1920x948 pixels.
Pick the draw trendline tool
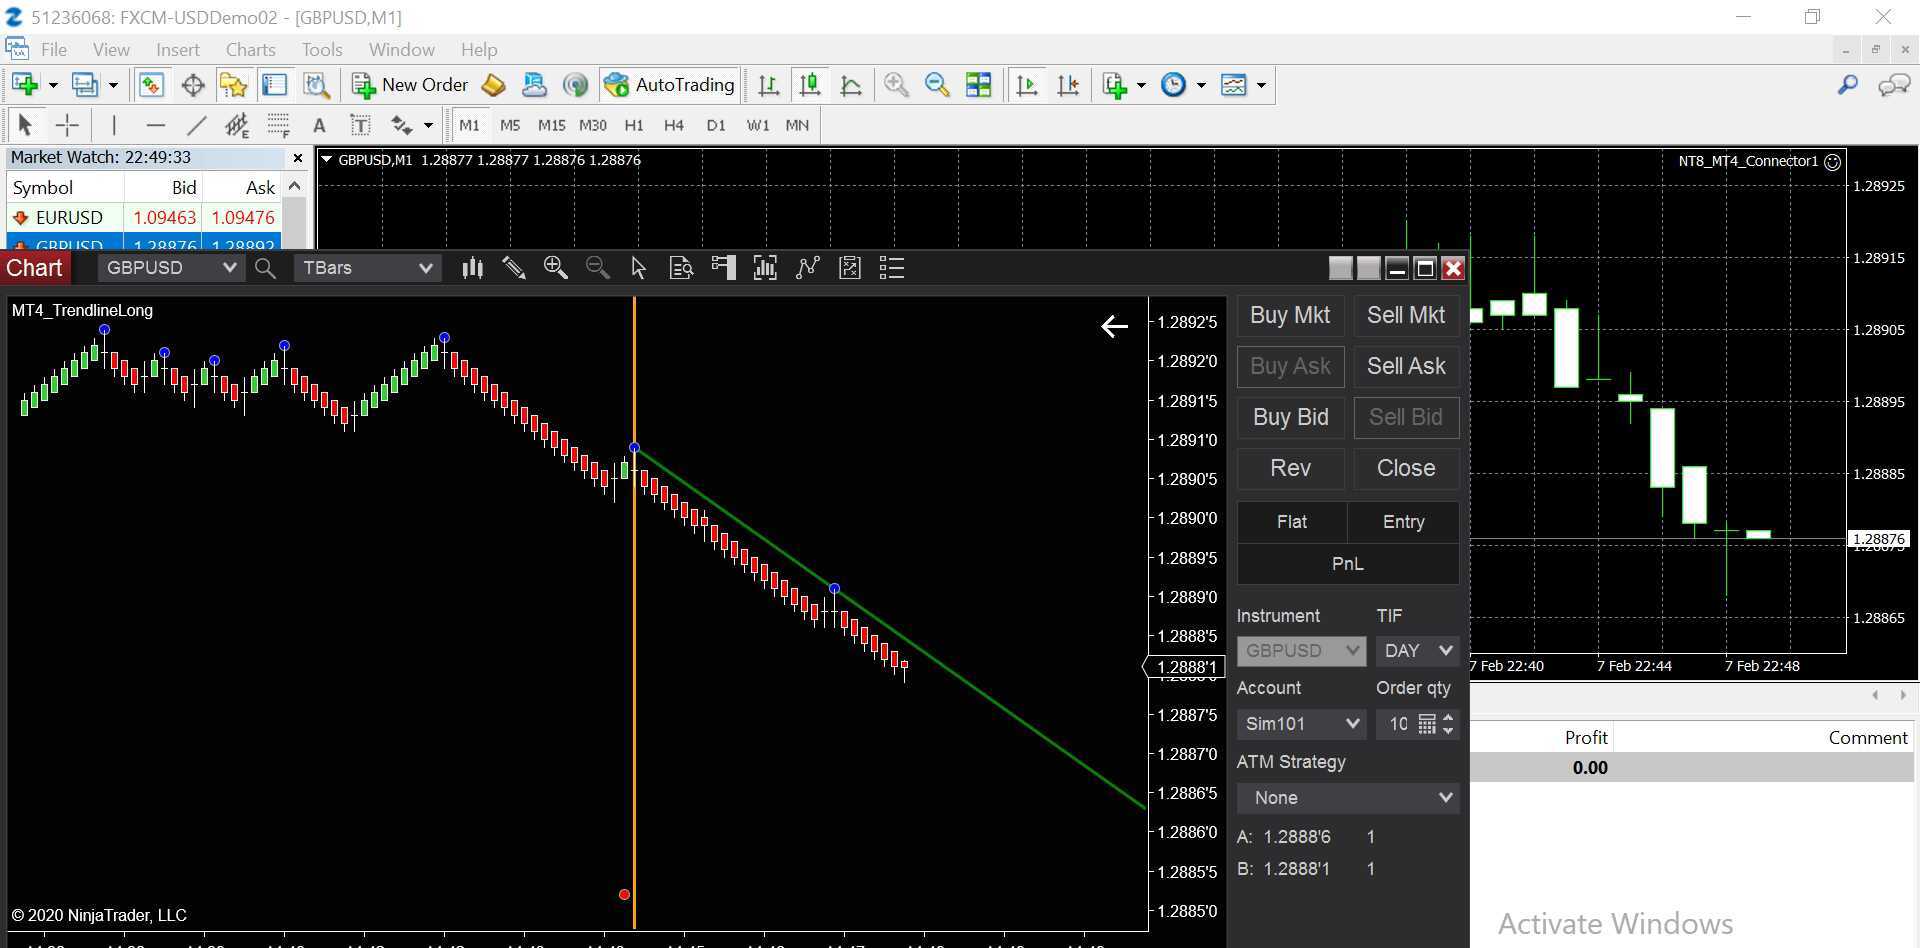click(x=196, y=125)
